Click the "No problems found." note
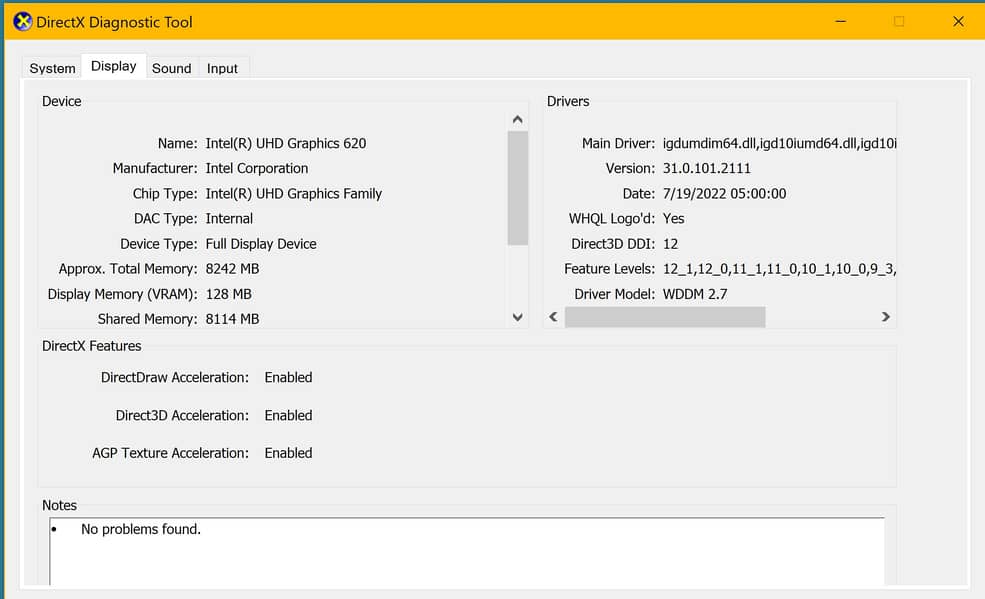Viewport: 985px width, 599px height. (141, 529)
